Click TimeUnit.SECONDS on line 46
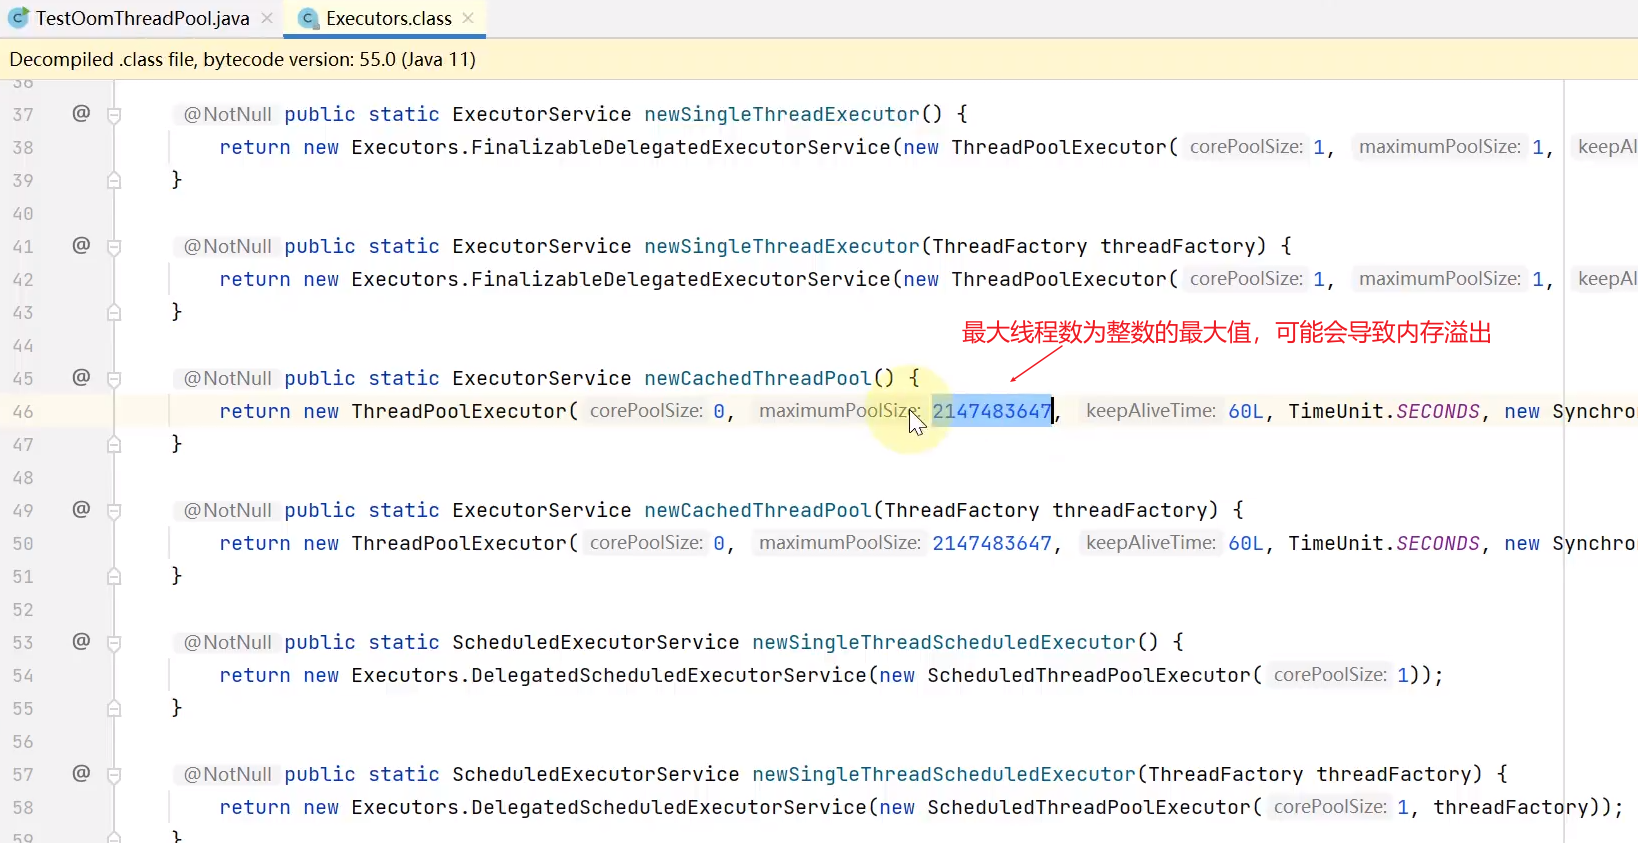 [1384, 411]
